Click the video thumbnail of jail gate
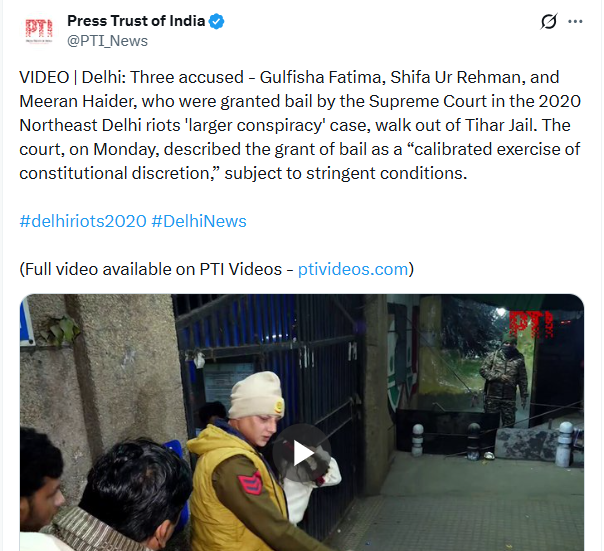604x551 pixels. coord(302,422)
